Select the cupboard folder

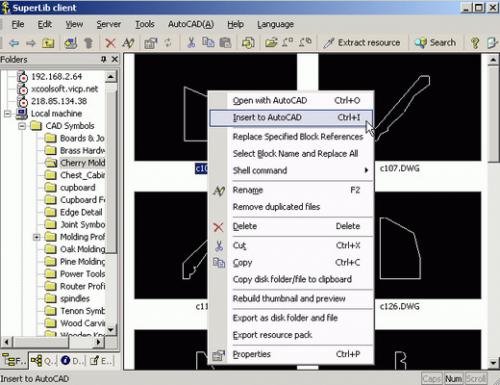tap(78, 188)
